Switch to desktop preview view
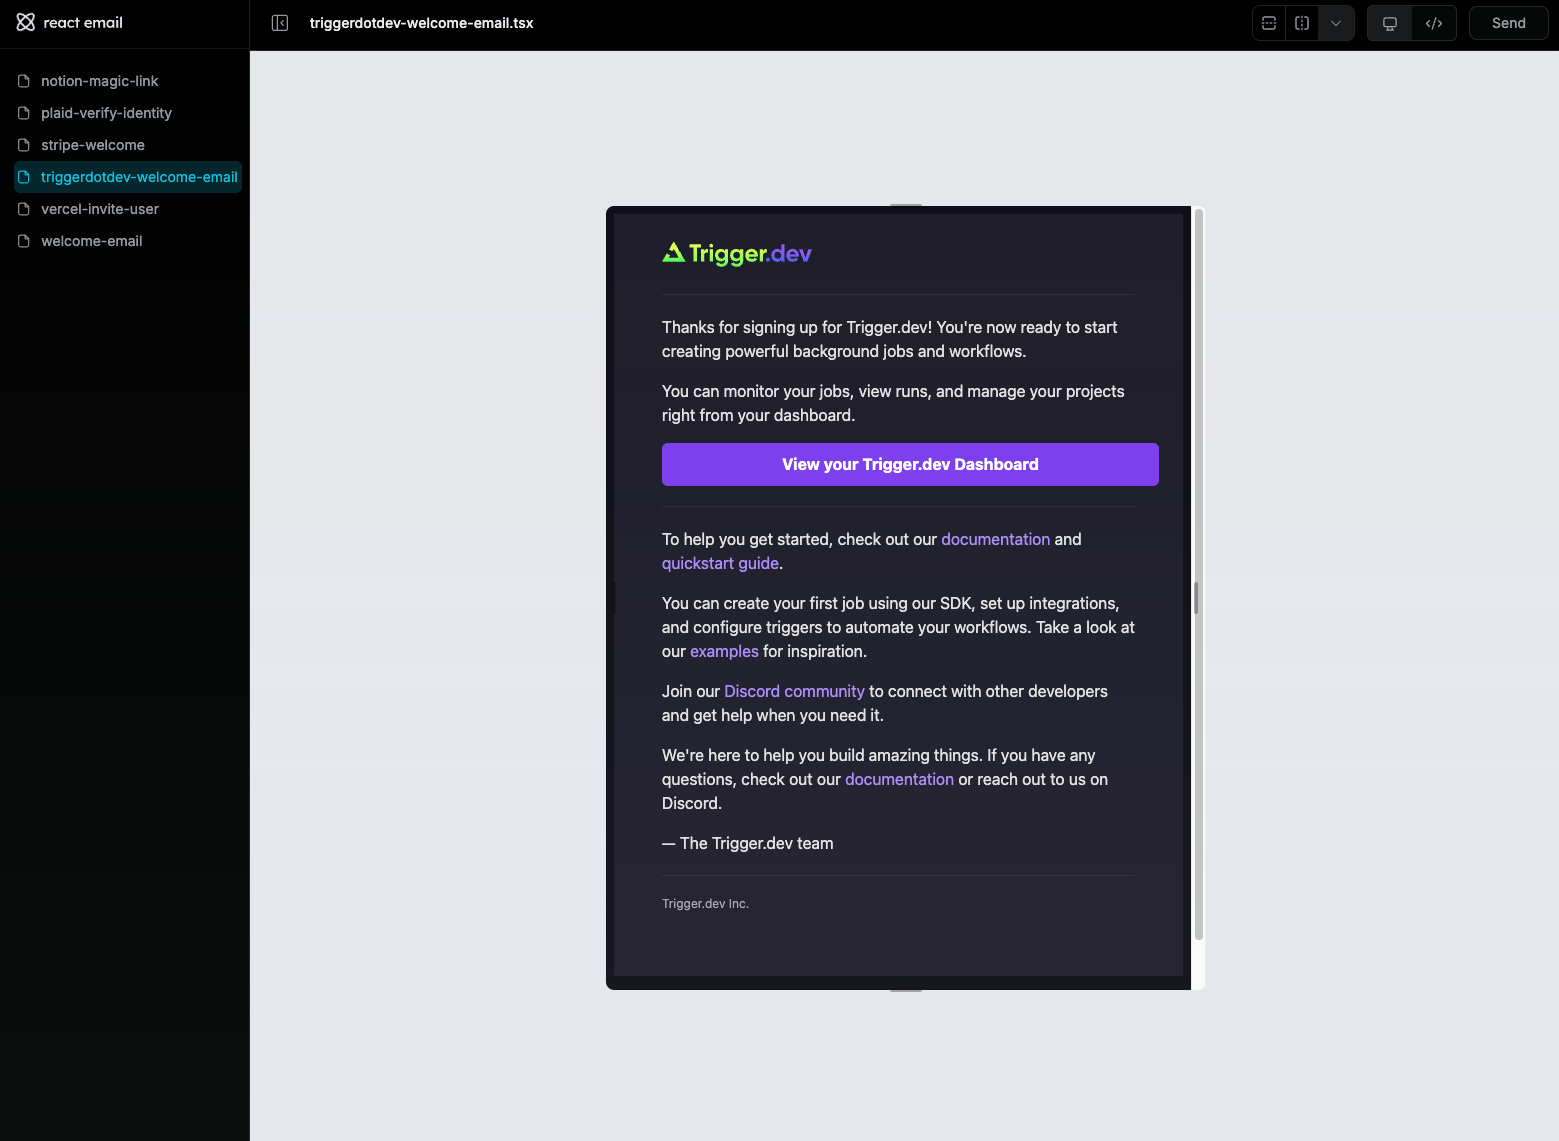The image size is (1559, 1141). (1390, 23)
